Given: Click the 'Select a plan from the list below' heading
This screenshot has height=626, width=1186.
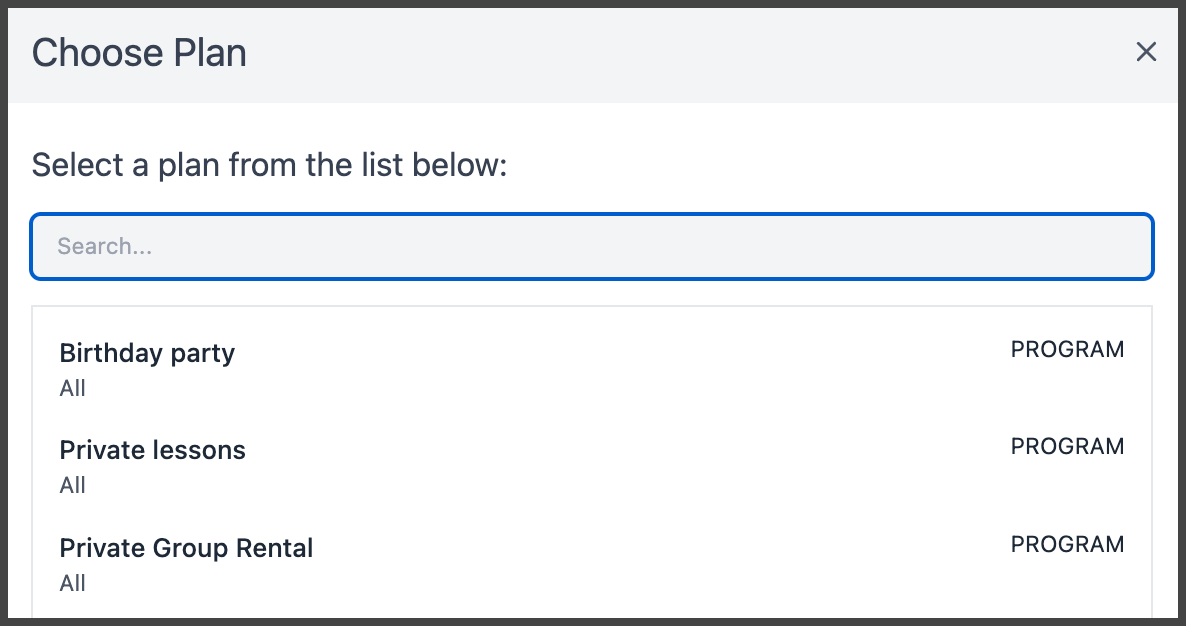Looking at the screenshot, I should [269, 165].
